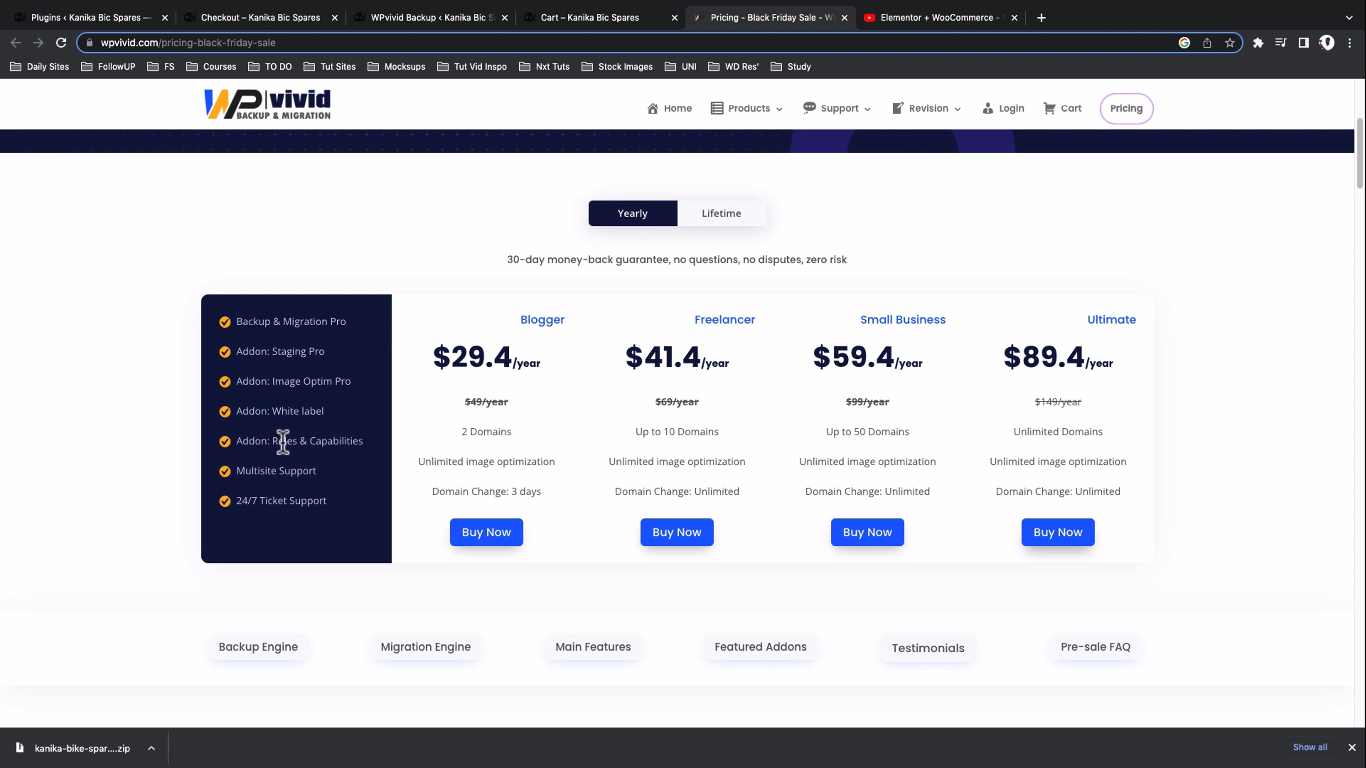Go back using browser back arrow
The image size is (1366, 768).
(15, 43)
